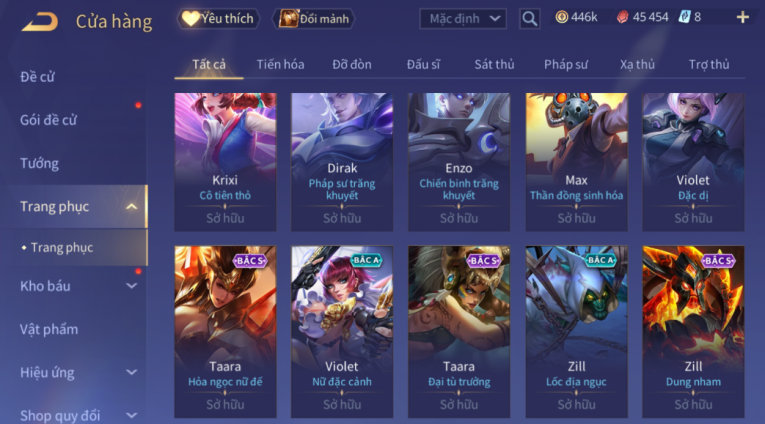Screen dimensions: 765x424
Task: Select the Xạ thủ tab
Action: tap(637, 64)
